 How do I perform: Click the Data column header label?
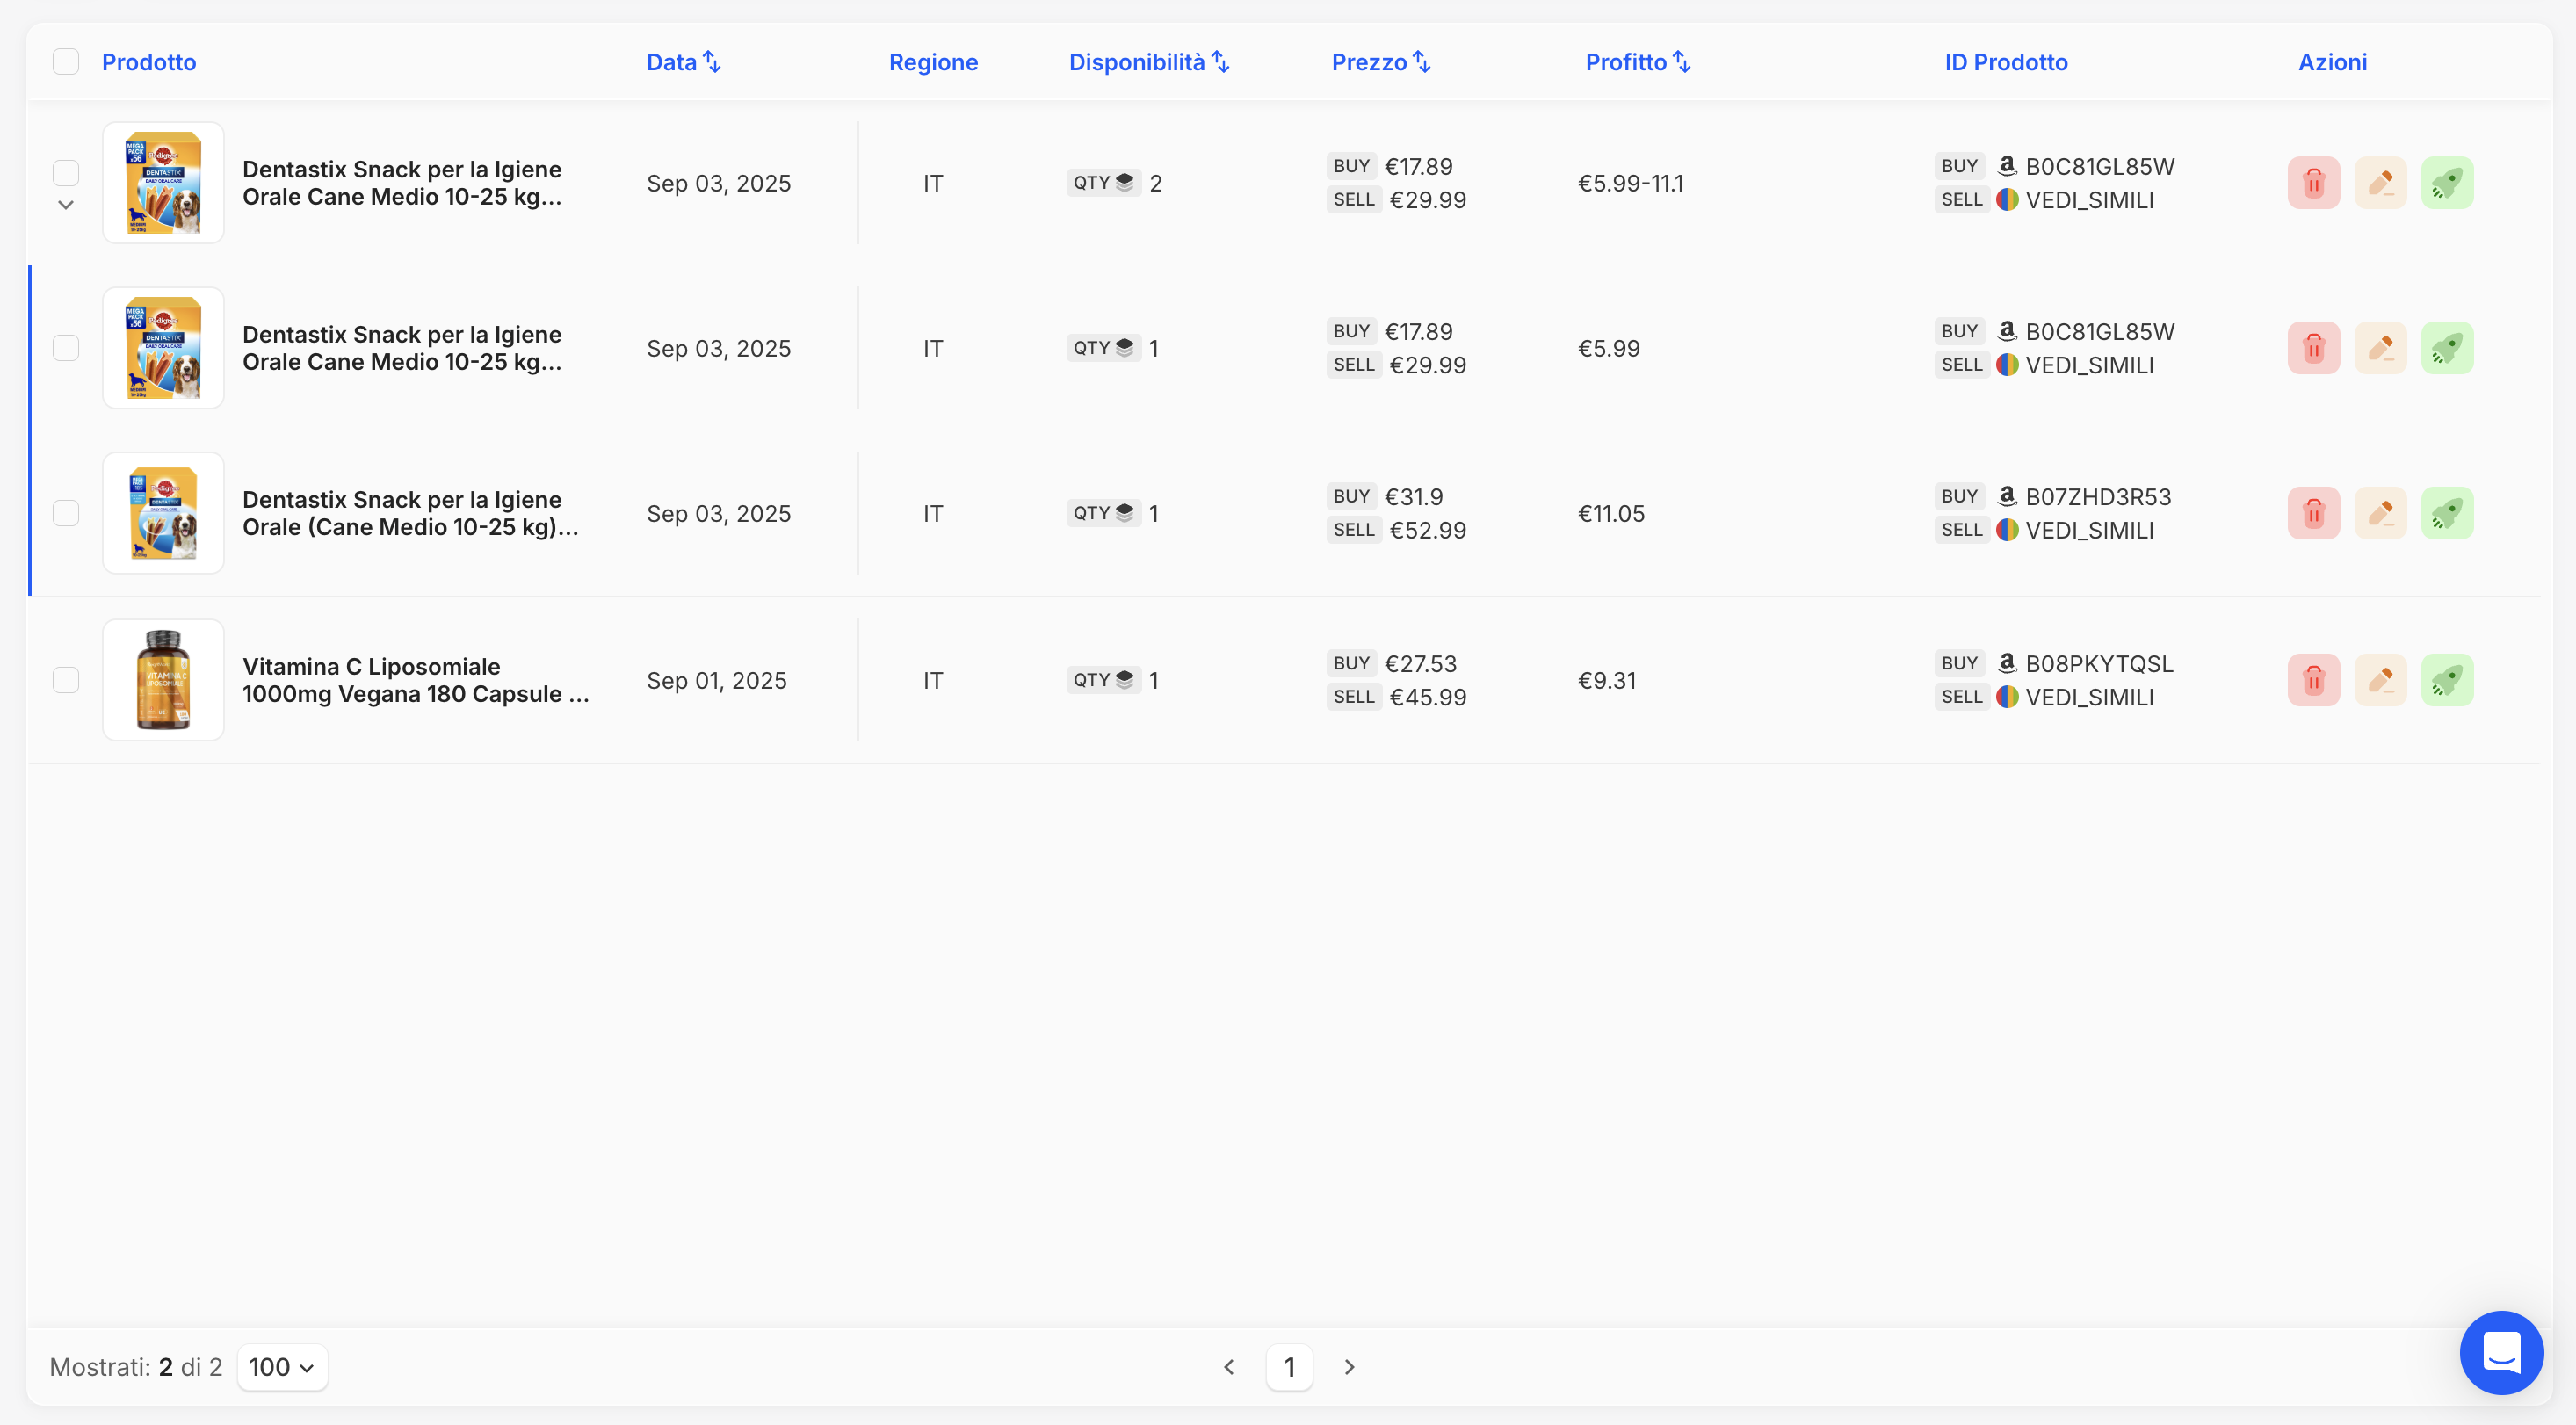[x=671, y=62]
